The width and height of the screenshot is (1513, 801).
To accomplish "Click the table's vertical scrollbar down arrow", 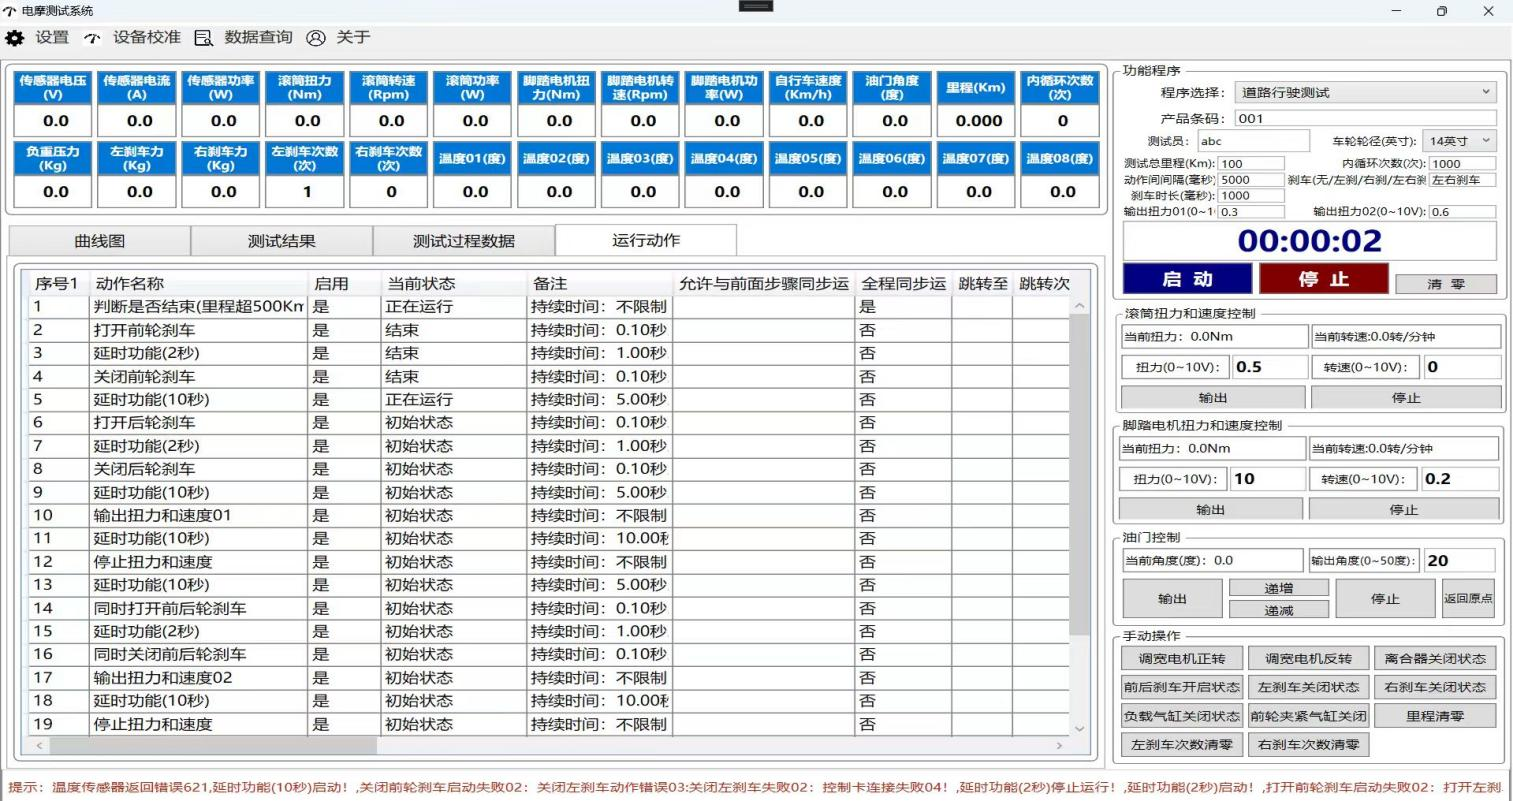I will click(1079, 728).
